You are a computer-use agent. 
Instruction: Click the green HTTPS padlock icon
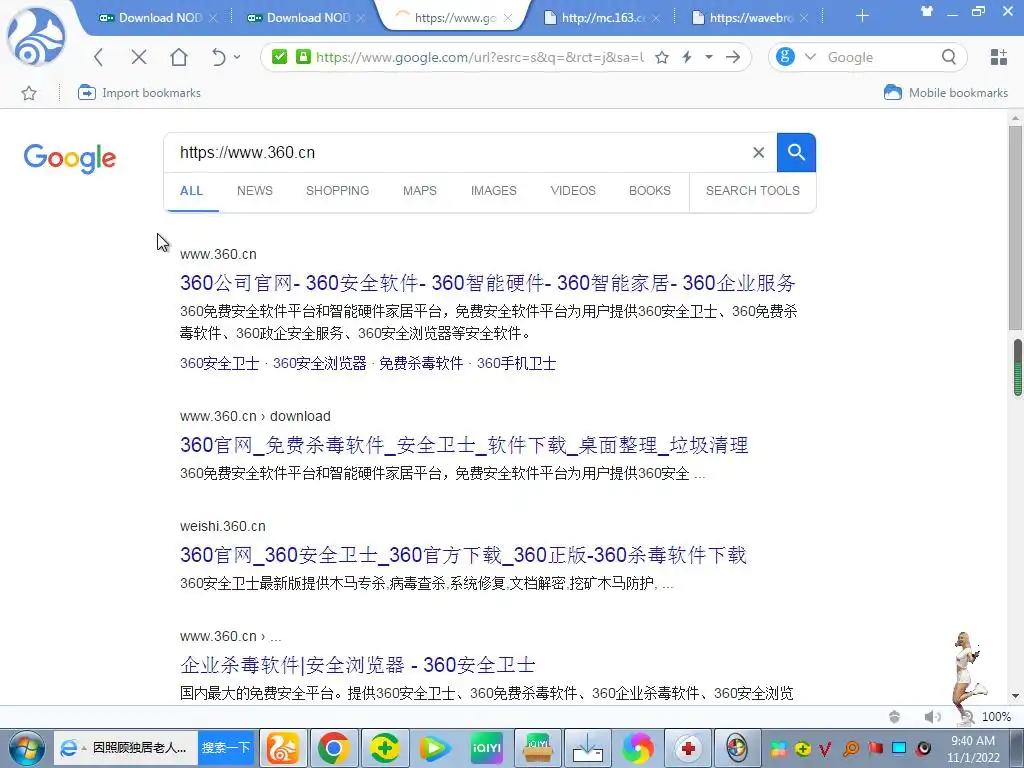click(303, 57)
